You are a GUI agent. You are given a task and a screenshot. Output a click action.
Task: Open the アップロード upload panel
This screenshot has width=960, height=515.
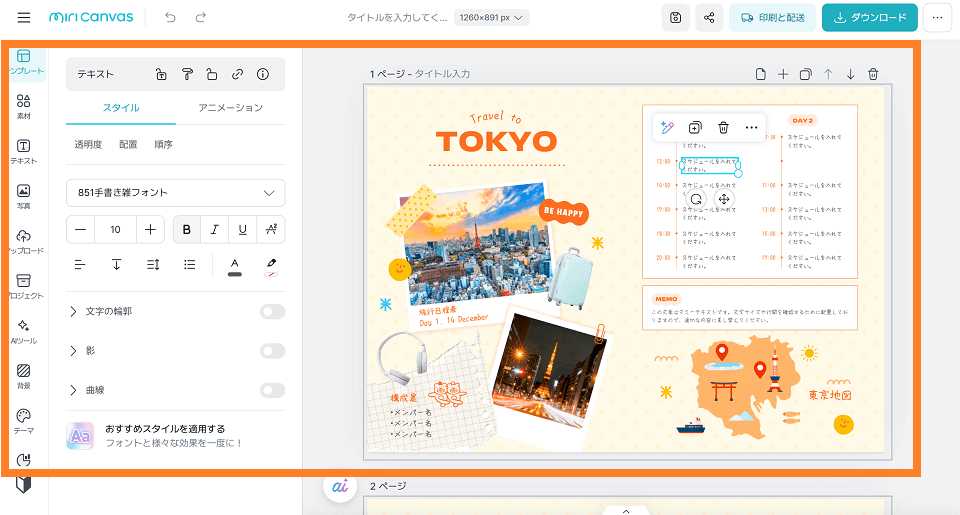tap(24, 241)
